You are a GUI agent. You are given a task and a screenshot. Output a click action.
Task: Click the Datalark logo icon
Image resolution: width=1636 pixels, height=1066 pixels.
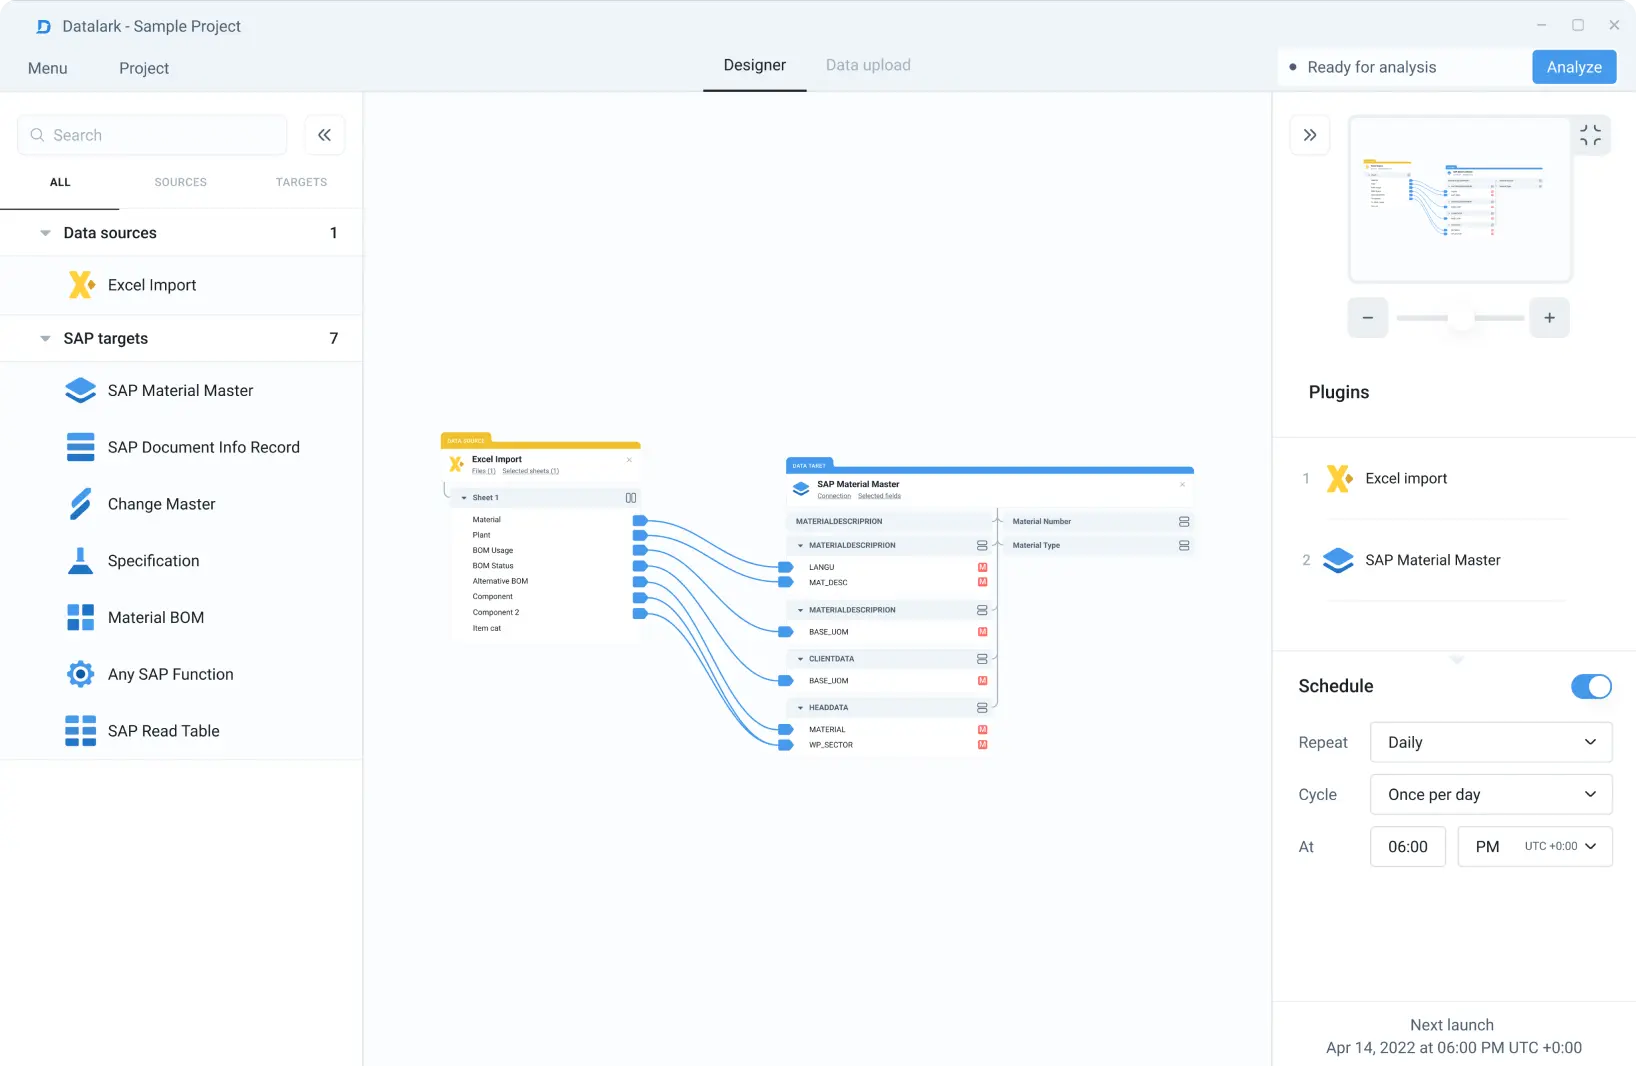pos(43,27)
